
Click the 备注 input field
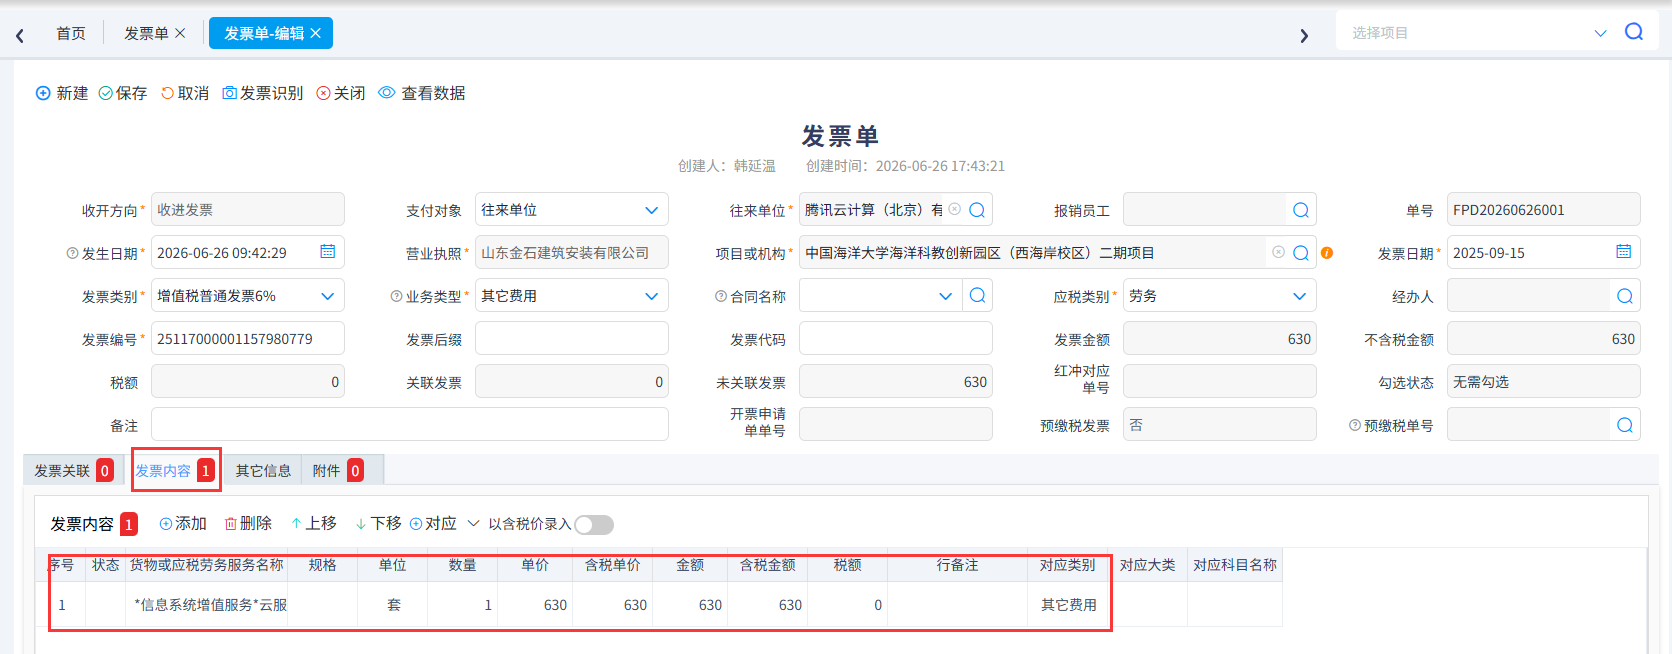pyautogui.click(x=410, y=424)
